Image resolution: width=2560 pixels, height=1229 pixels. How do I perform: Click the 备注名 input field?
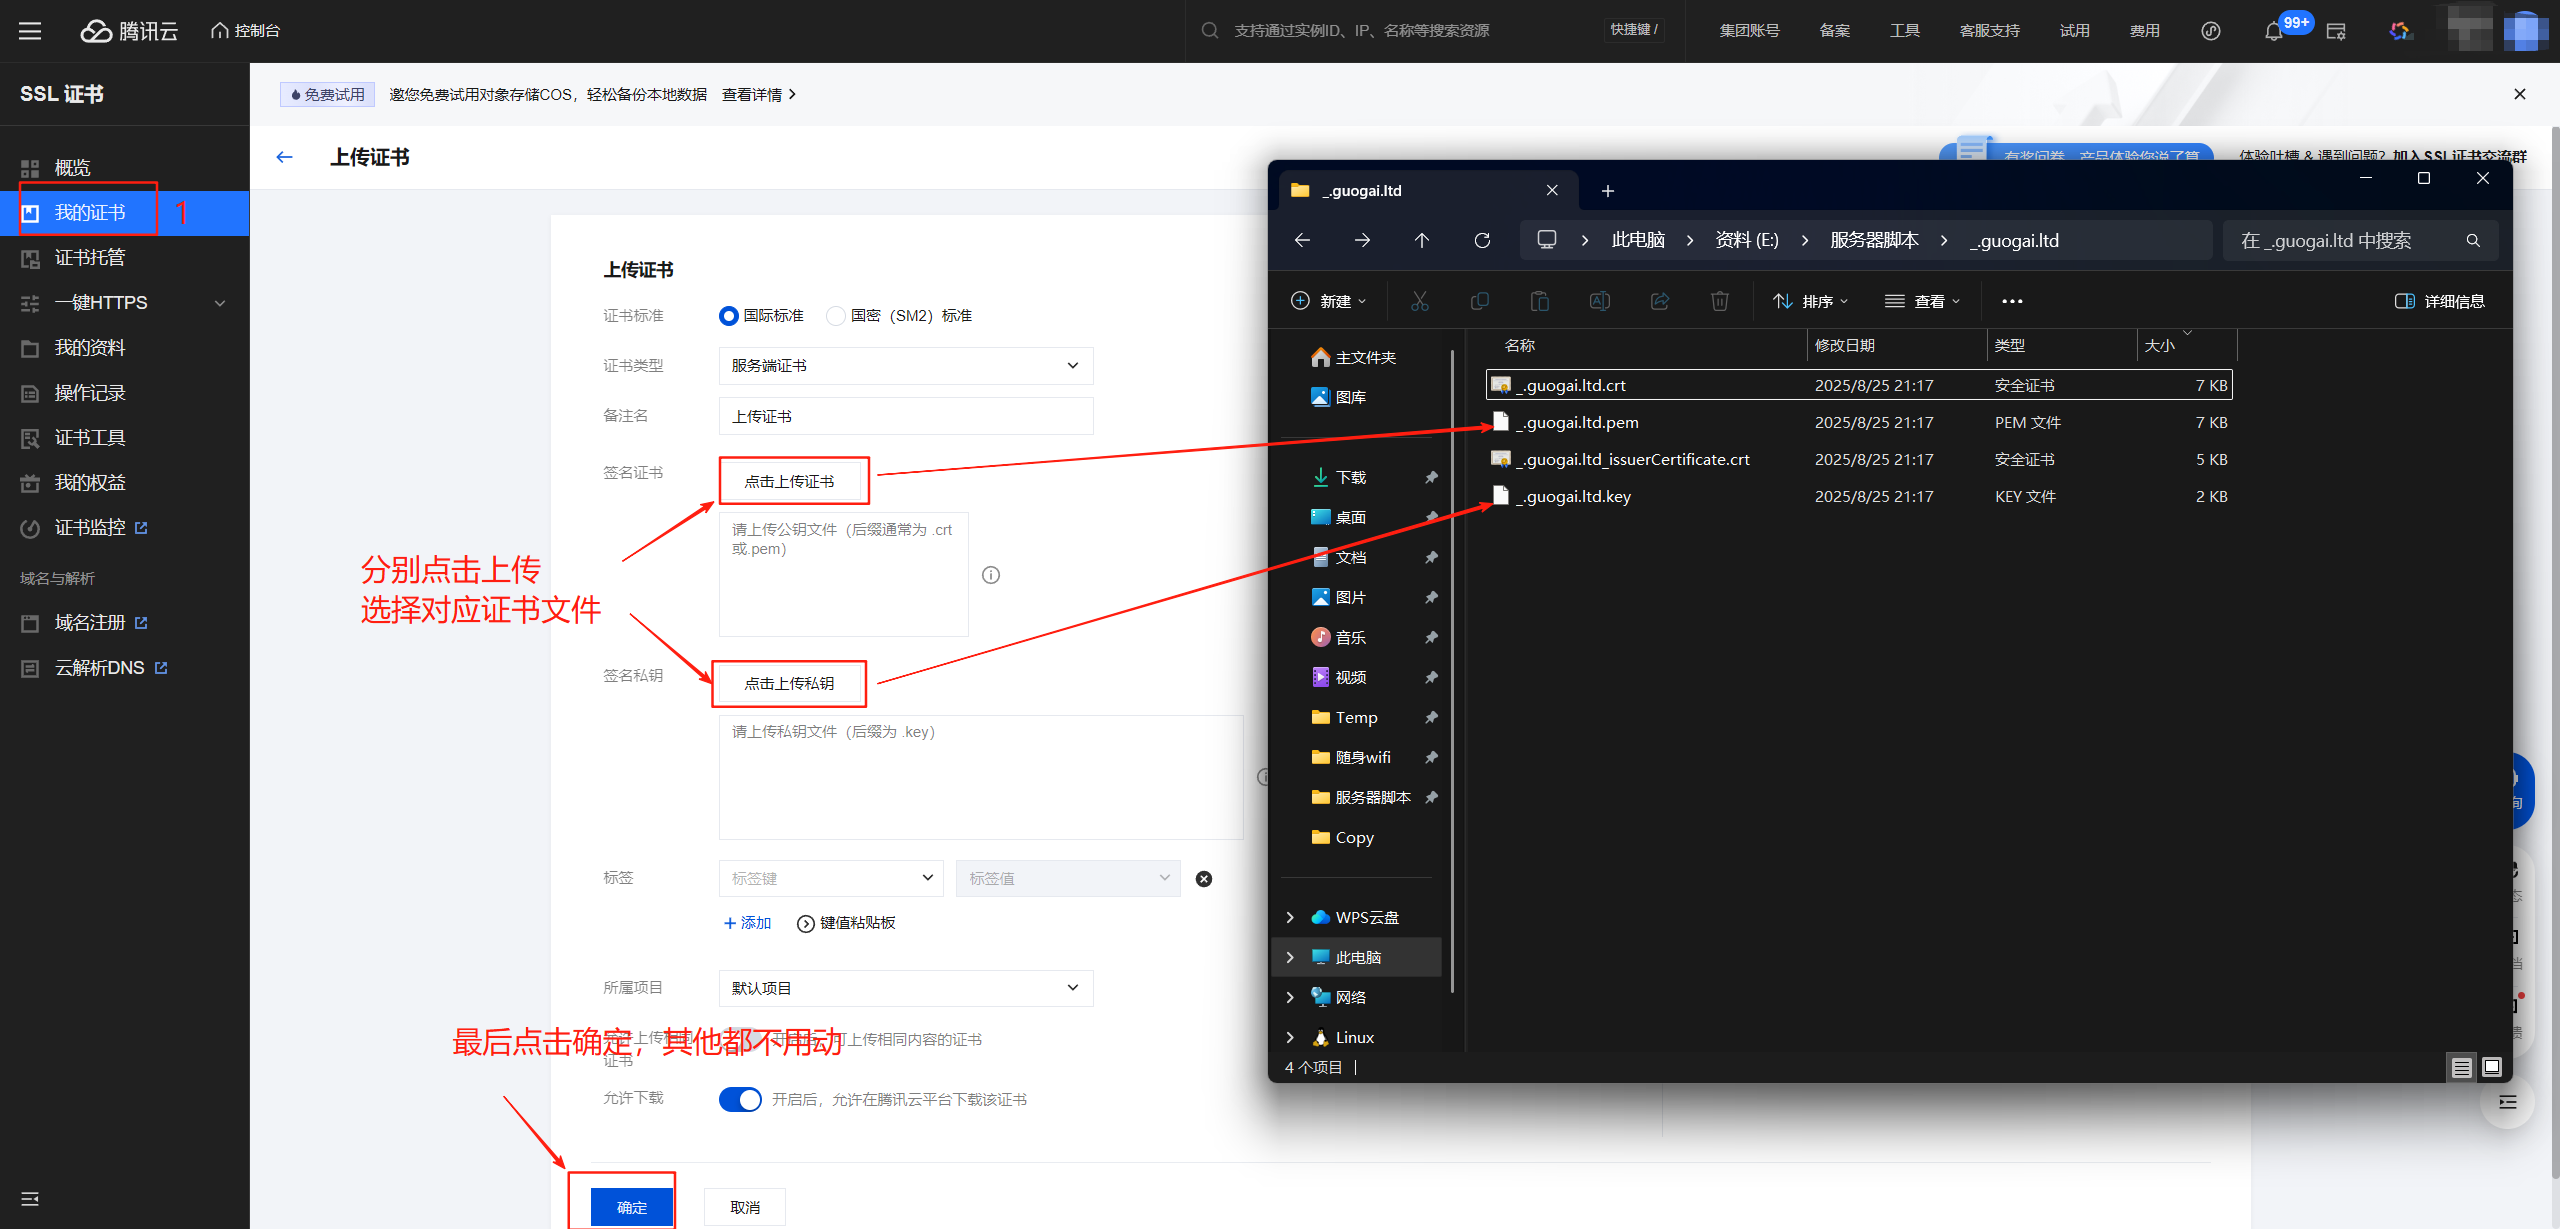click(905, 416)
